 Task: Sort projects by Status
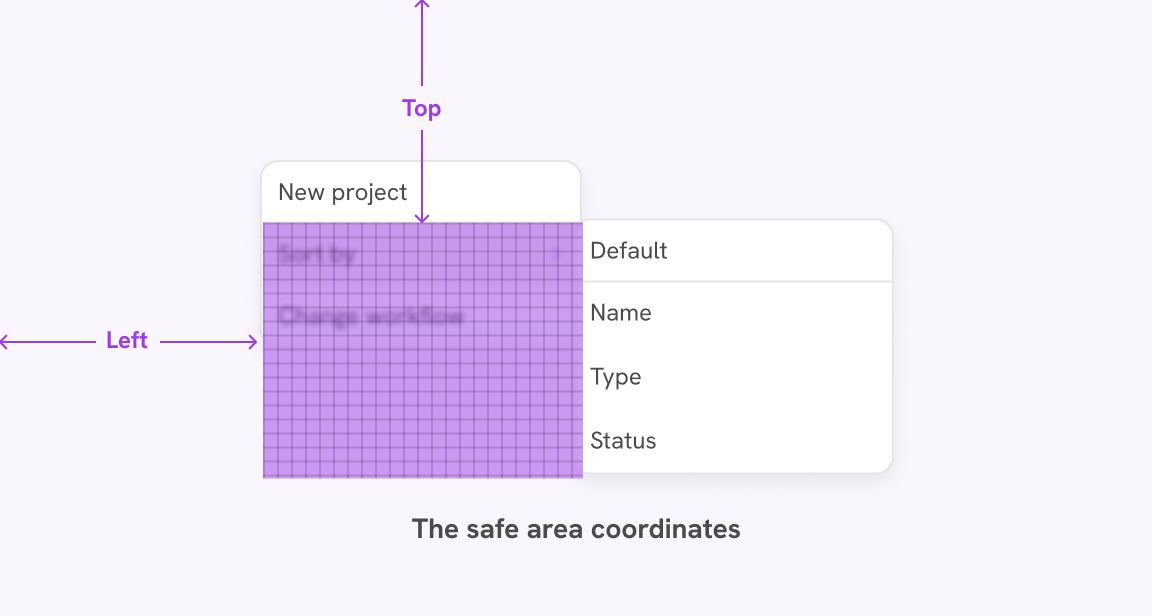[x=624, y=440]
